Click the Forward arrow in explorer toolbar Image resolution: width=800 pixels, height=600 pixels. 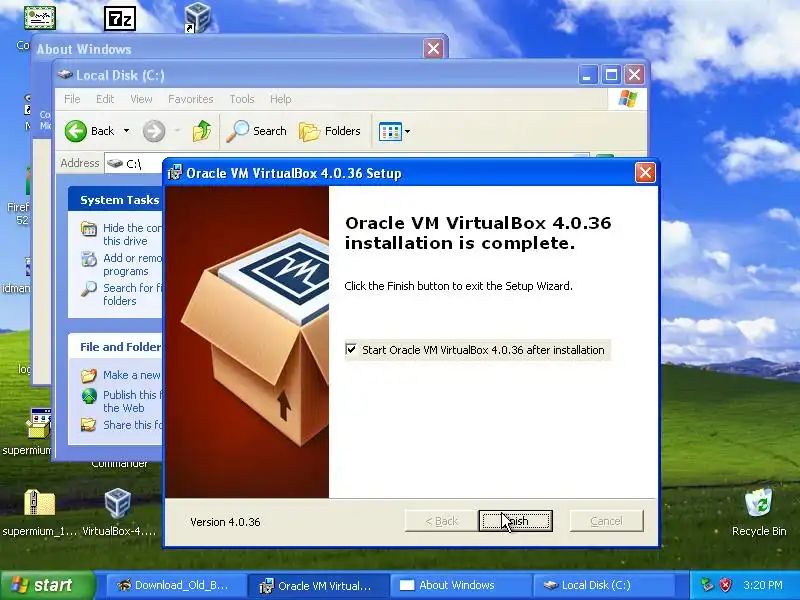pyautogui.click(x=154, y=131)
